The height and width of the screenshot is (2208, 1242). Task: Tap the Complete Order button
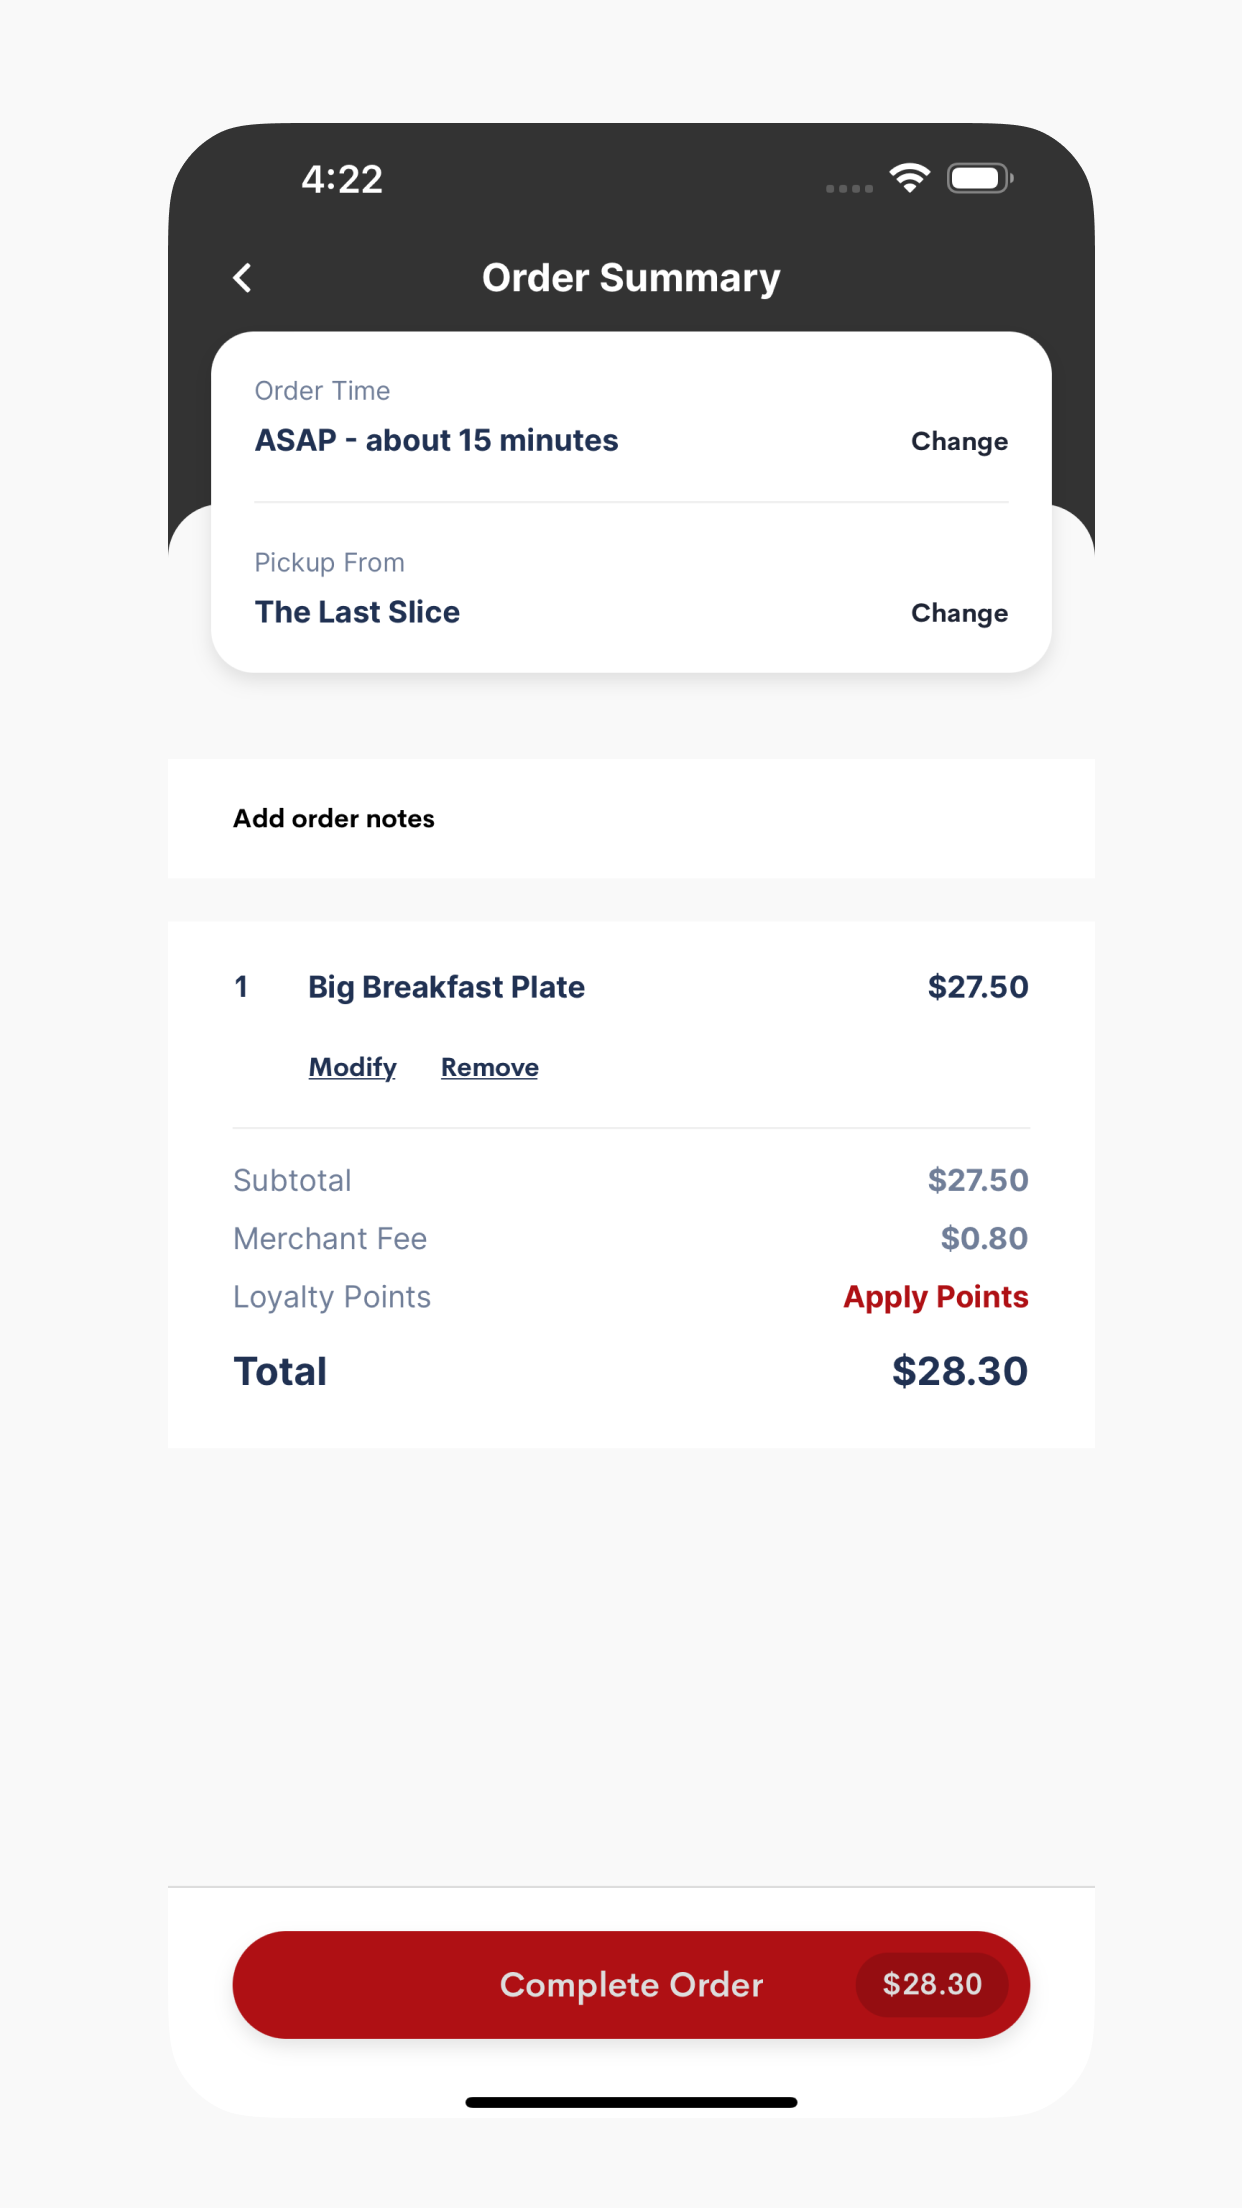631,1985
